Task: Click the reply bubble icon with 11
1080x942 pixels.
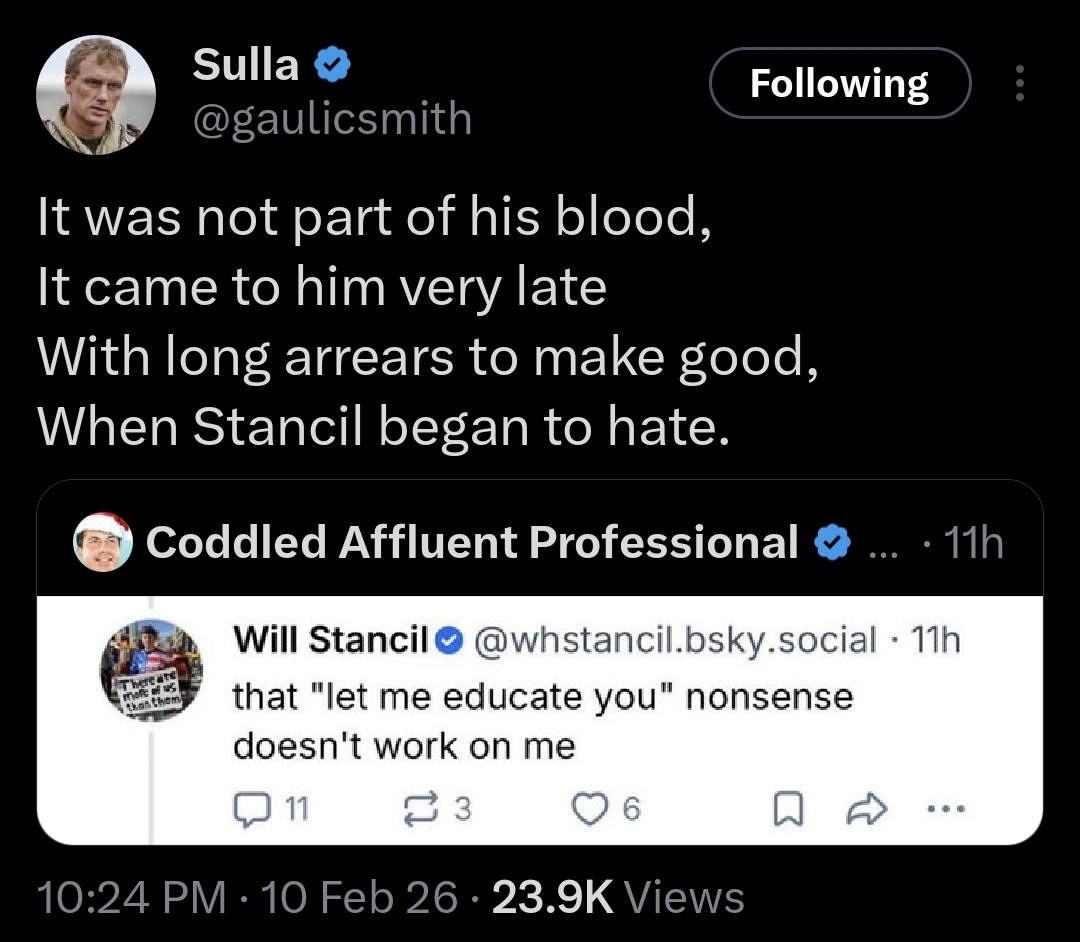Action: coord(247,807)
